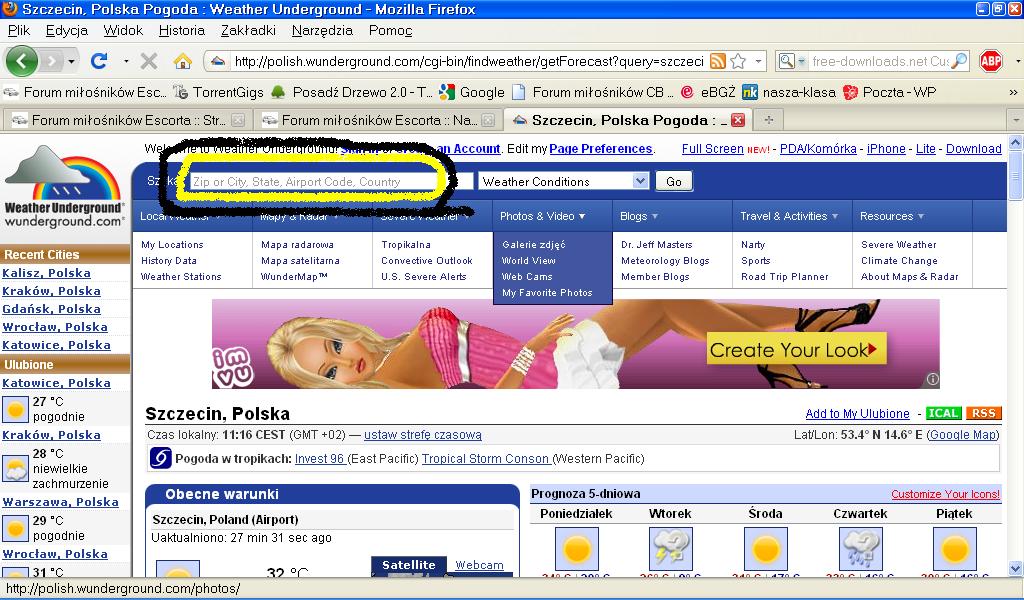Expand the Travel & Activities menu
The width and height of the screenshot is (1024, 600).
[x=790, y=216]
